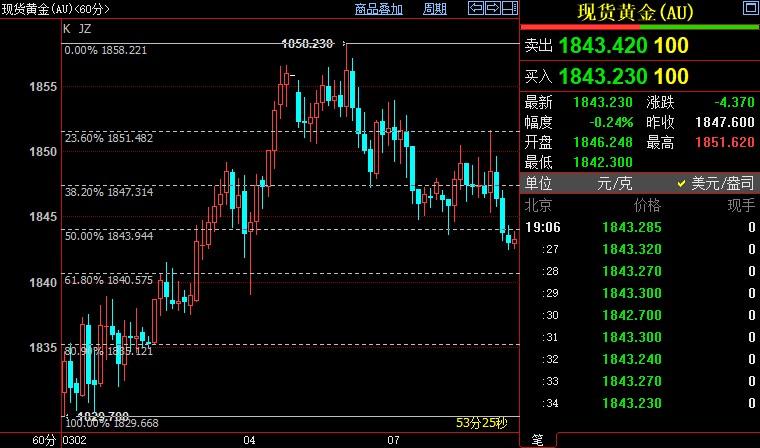The height and width of the screenshot is (448, 760).
Task: Switch to the 笔 tab at the bottom
Action: 538,440
